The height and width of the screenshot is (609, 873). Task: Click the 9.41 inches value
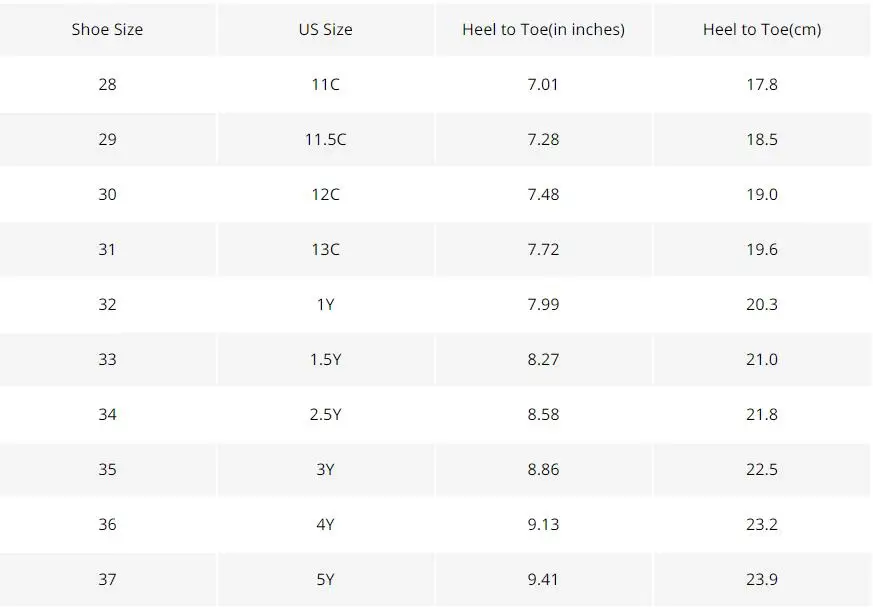543,579
